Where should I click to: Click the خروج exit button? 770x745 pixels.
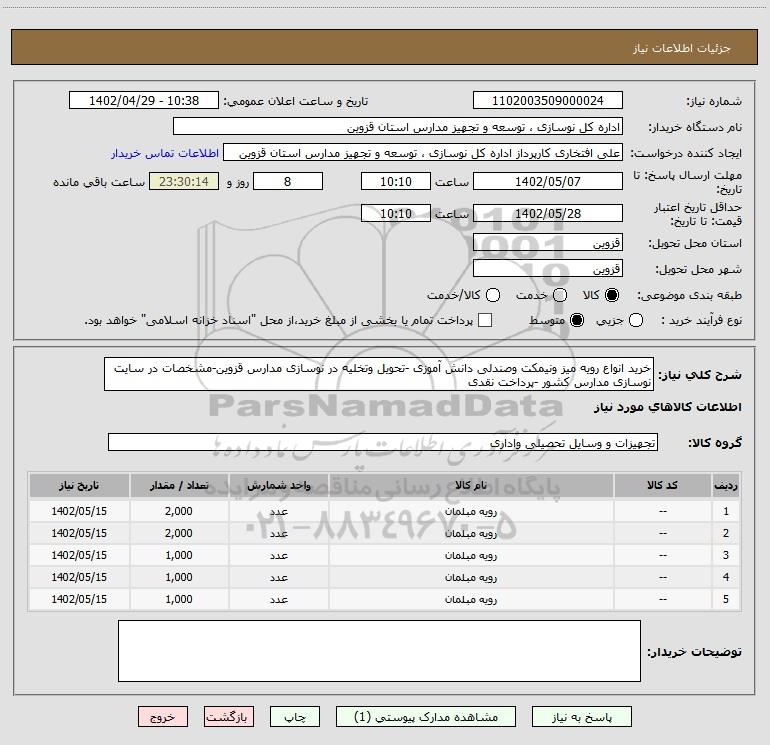163,717
